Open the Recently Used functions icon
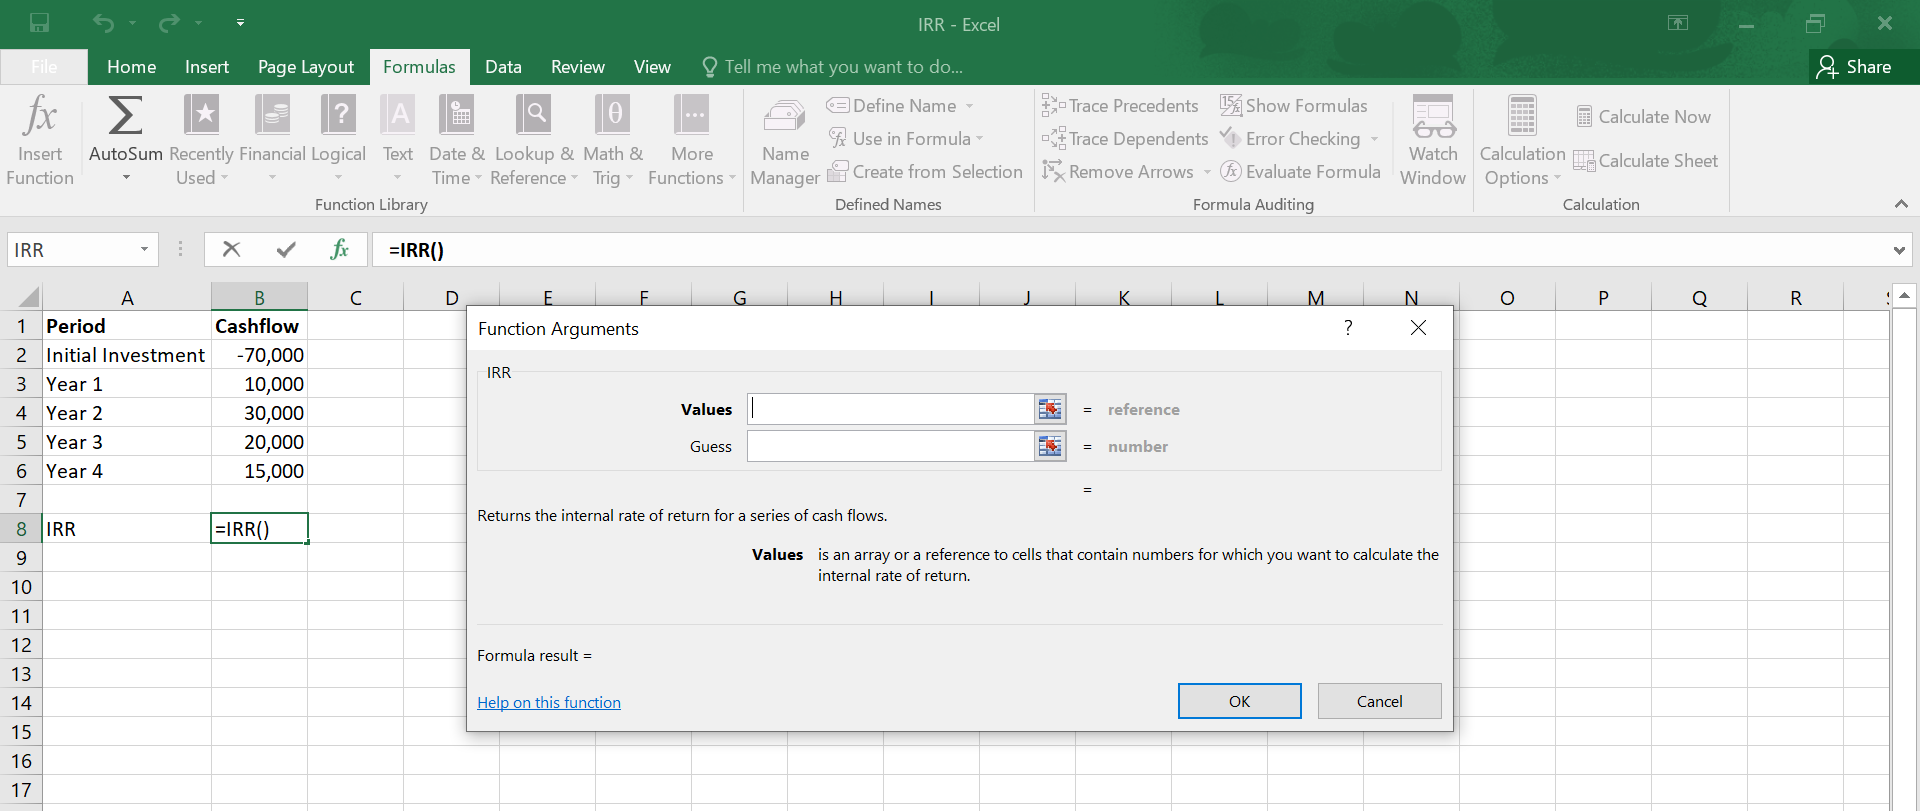Image resolution: width=1920 pixels, height=811 pixels. coord(201,116)
